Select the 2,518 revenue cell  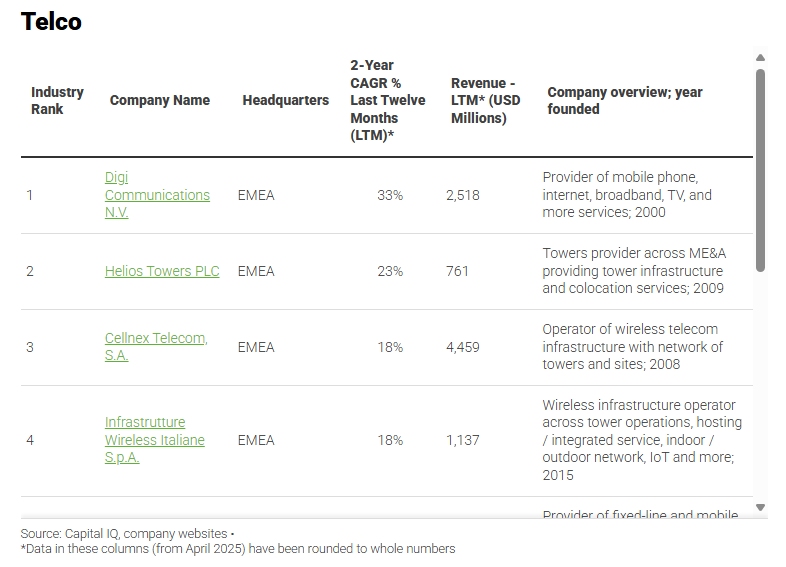point(463,195)
